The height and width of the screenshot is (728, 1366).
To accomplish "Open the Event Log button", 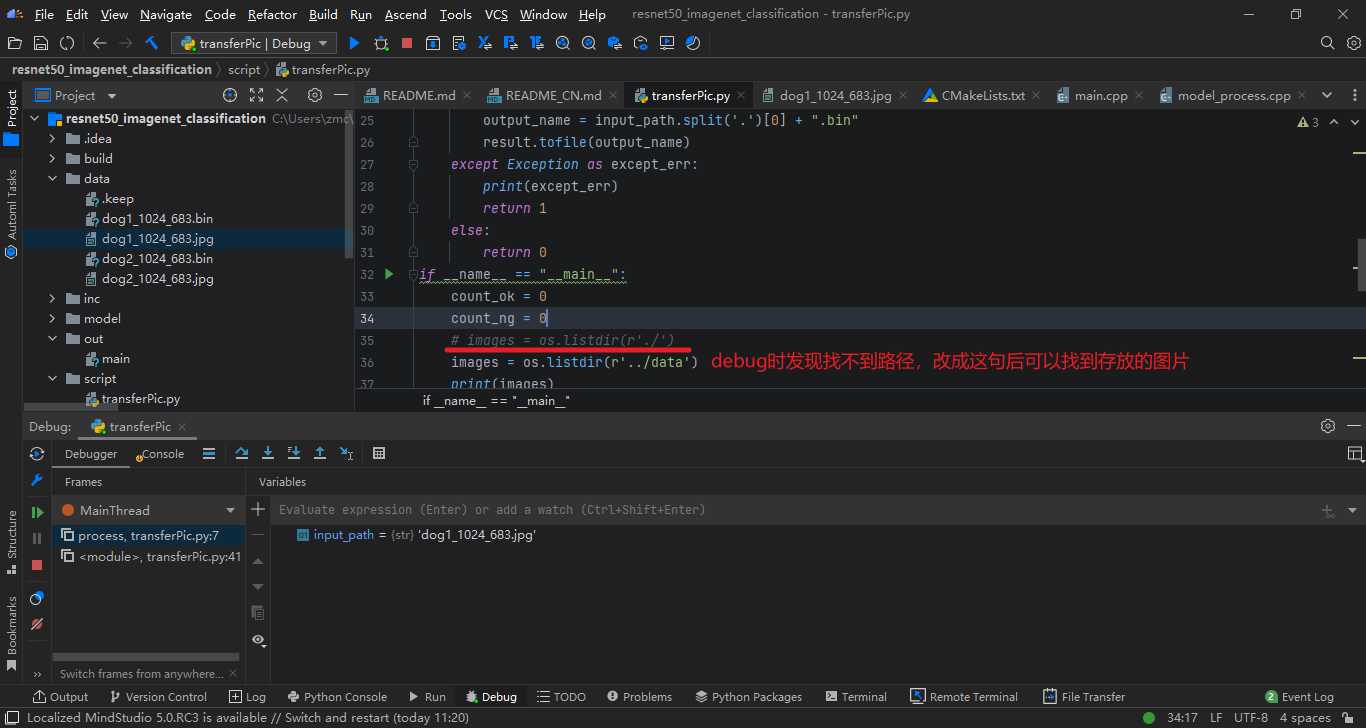I will click(1299, 697).
